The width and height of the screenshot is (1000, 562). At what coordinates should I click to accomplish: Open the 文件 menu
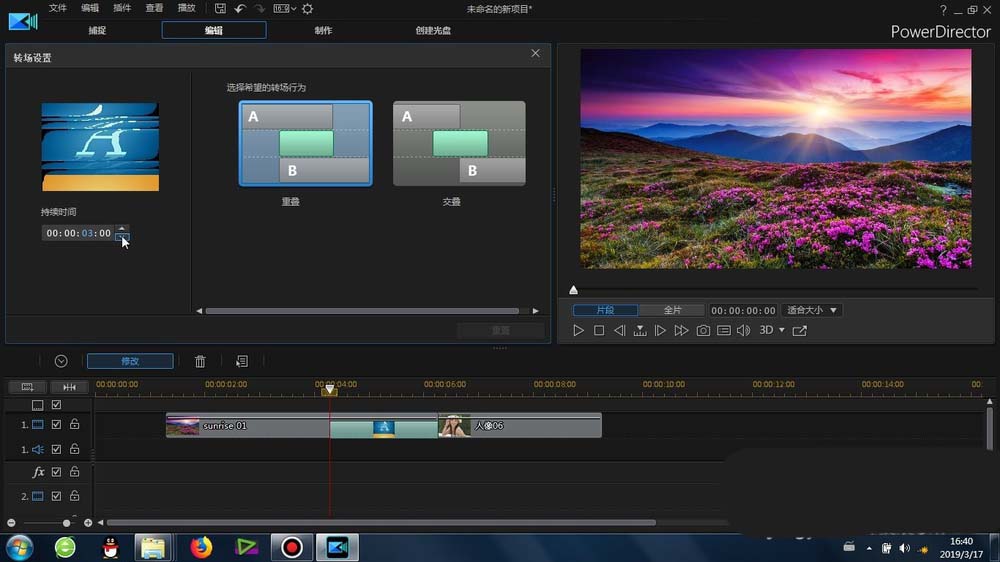pyautogui.click(x=57, y=8)
